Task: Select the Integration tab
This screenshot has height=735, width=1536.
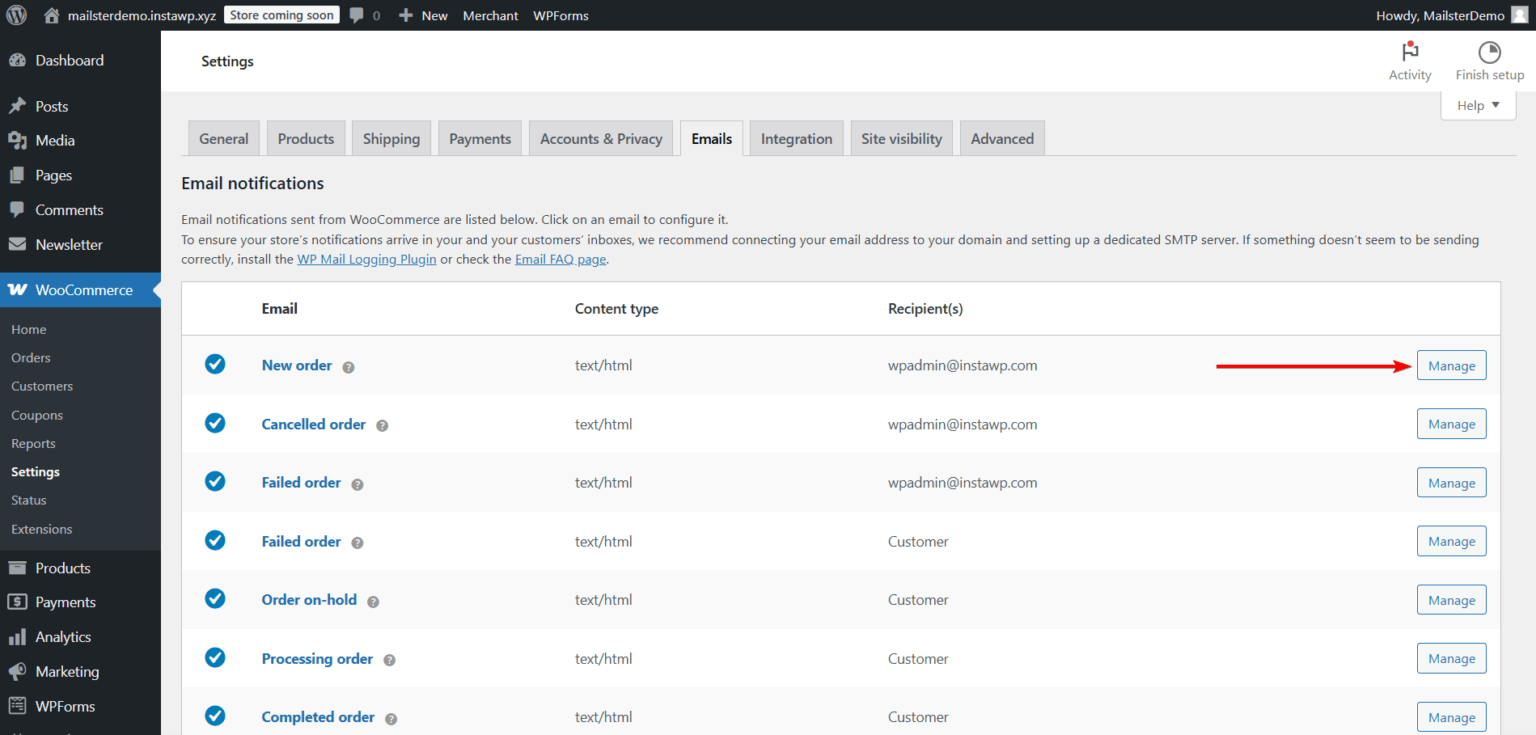Action: (796, 138)
